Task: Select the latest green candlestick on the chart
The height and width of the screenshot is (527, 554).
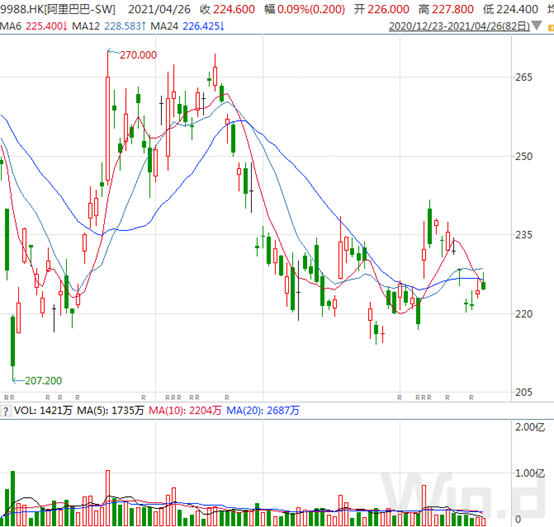Action: [483, 285]
